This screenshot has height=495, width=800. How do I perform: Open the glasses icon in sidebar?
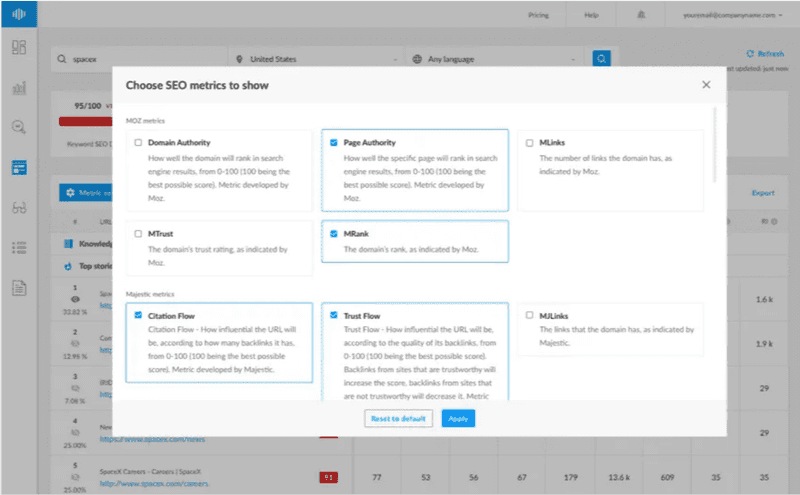click(19, 208)
